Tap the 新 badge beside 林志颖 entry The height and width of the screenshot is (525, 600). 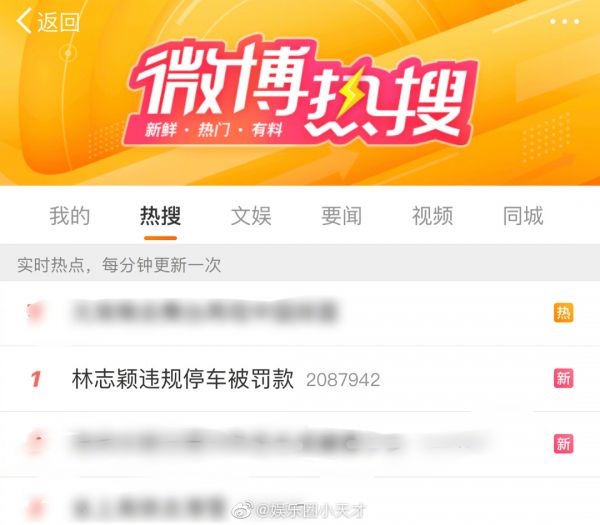point(563,378)
